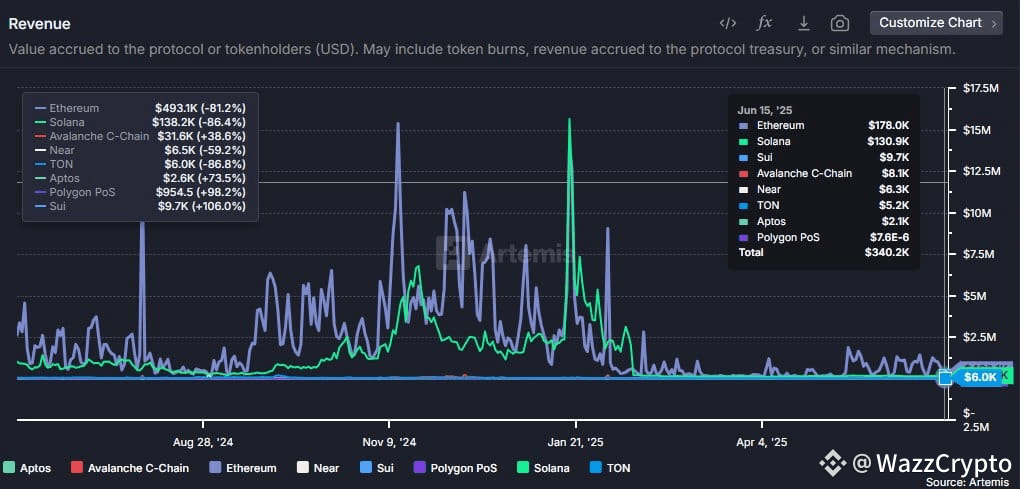Image resolution: width=1020 pixels, height=489 pixels.
Task: Click Near $6.5K (-59.2%) legend row
Action: [x=141, y=150]
